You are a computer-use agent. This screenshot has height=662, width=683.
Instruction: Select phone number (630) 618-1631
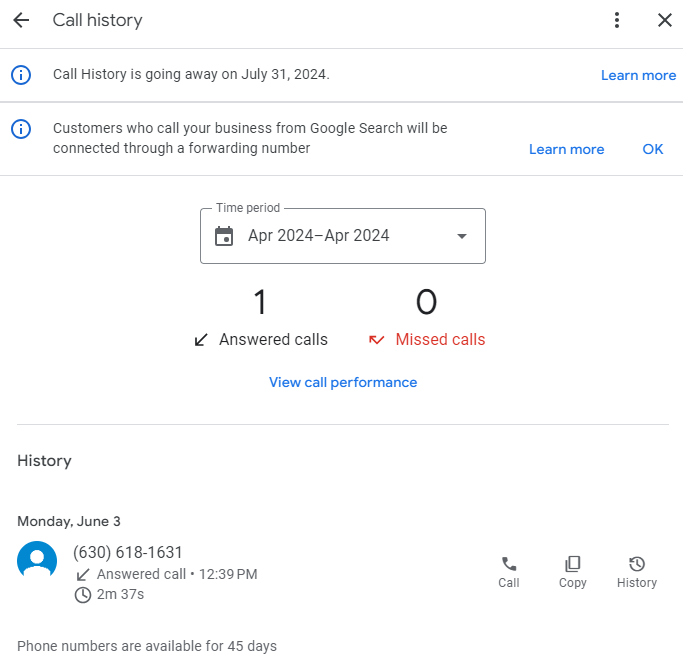[128, 552]
